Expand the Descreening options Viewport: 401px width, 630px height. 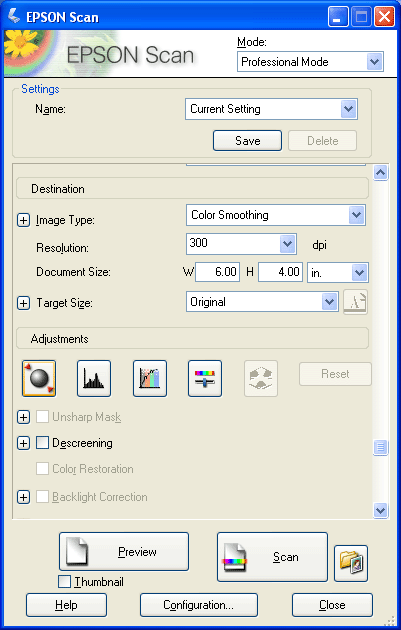[23, 443]
